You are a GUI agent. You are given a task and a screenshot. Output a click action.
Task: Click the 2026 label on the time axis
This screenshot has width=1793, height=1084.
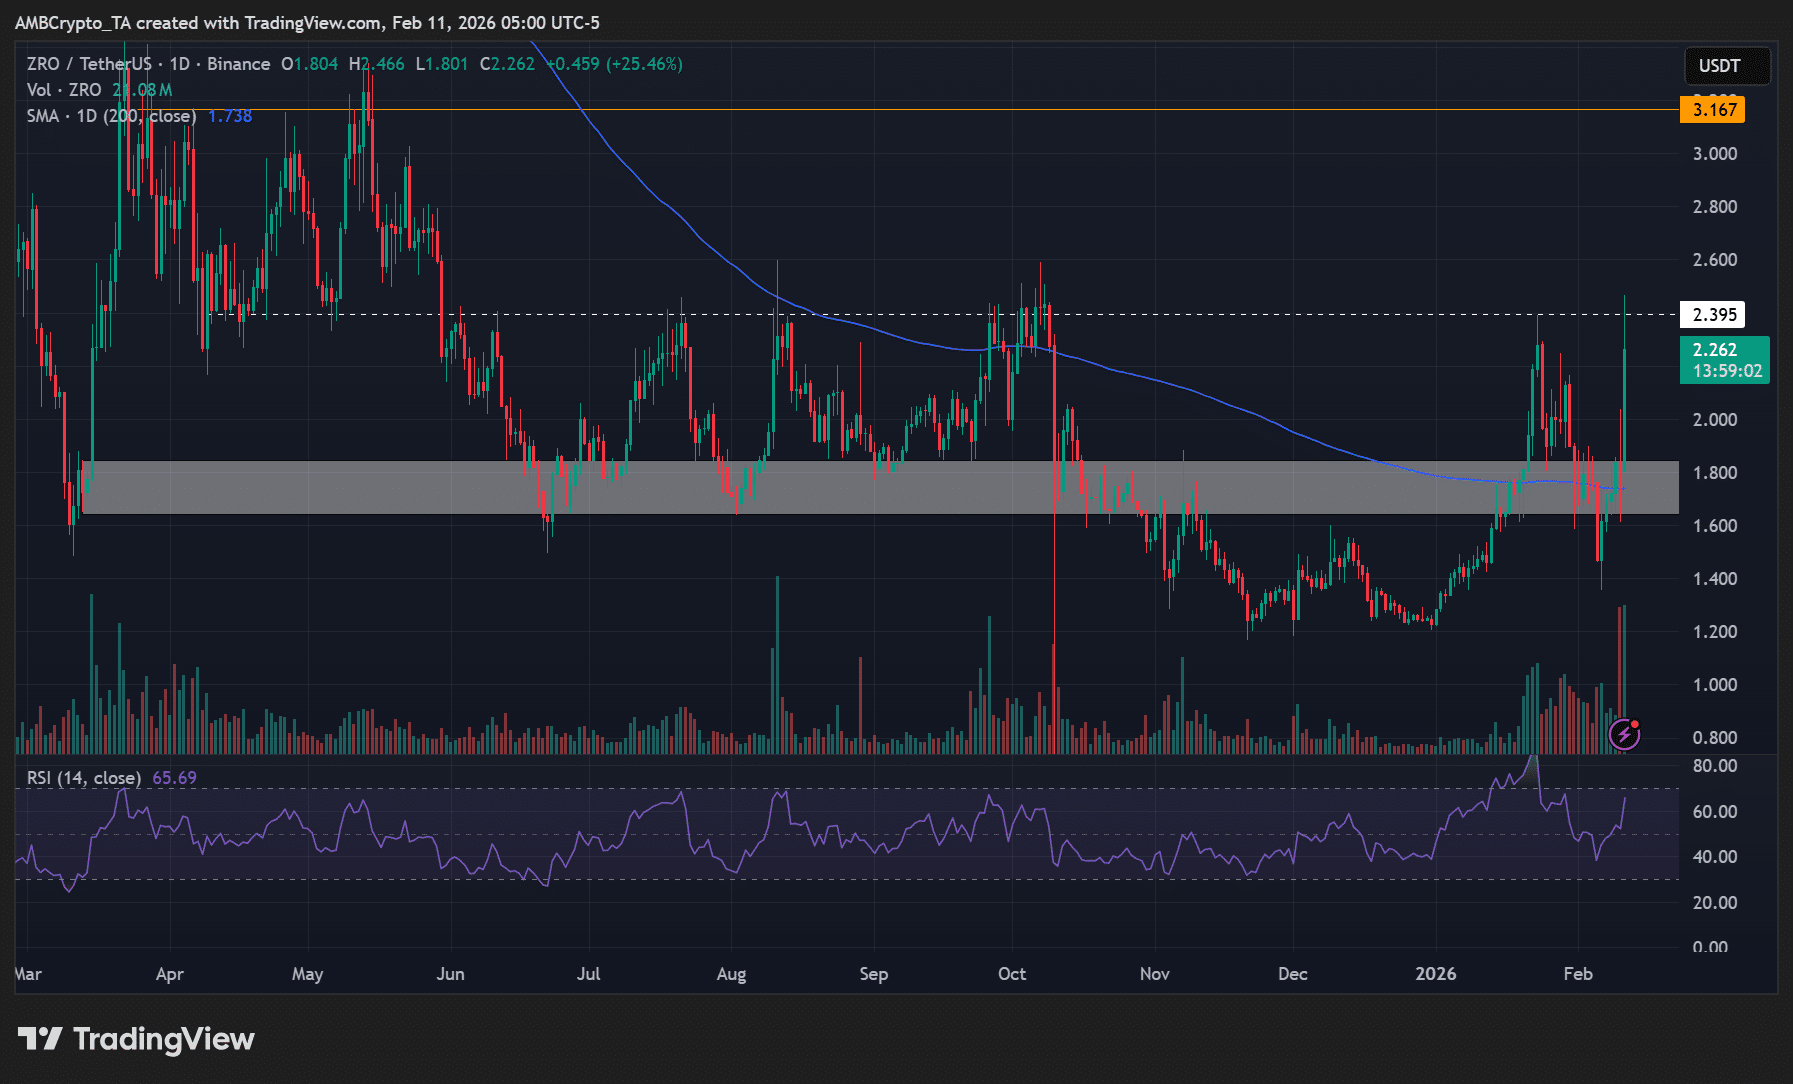(x=1437, y=973)
